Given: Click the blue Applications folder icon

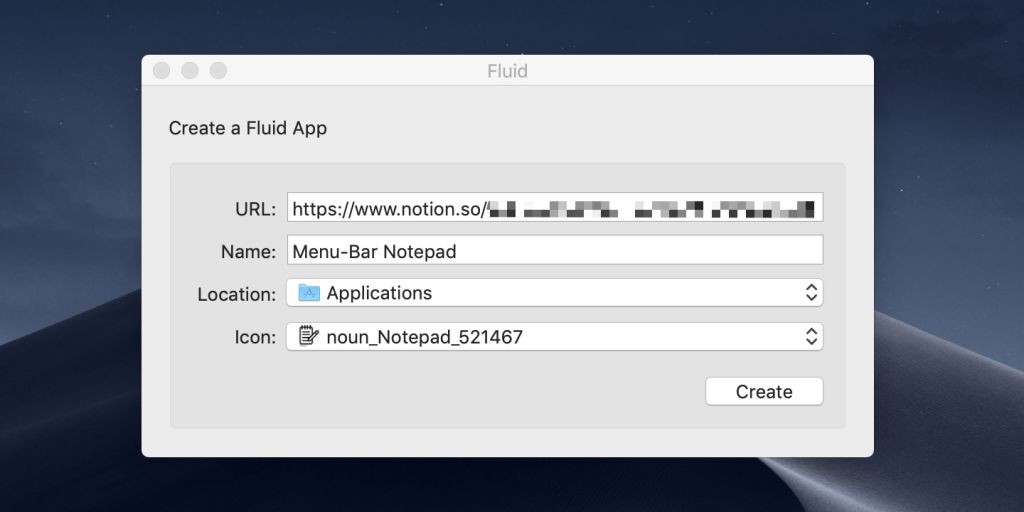Looking at the screenshot, I should click(309, 293).
